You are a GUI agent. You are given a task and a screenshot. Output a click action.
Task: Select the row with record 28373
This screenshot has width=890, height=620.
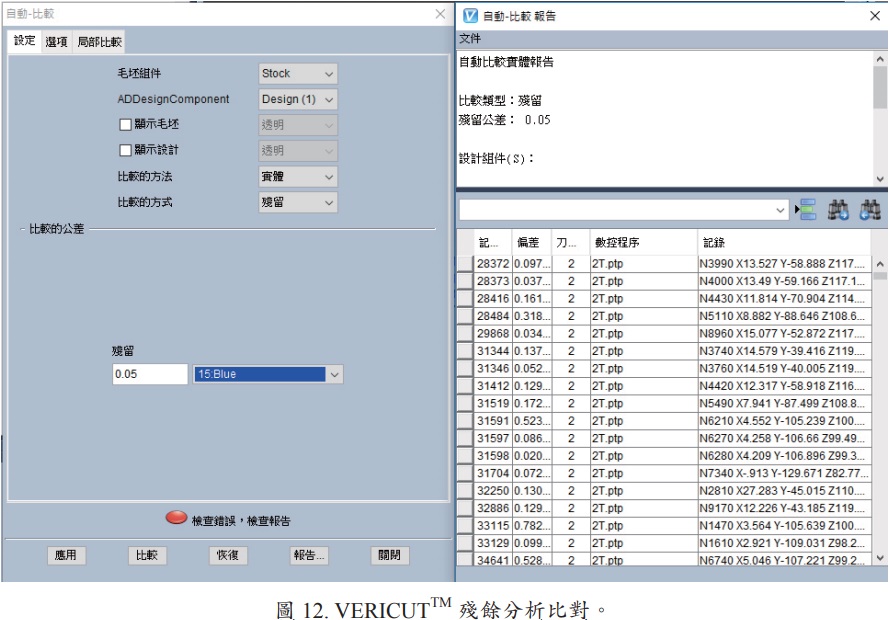(x=664, y=281)
